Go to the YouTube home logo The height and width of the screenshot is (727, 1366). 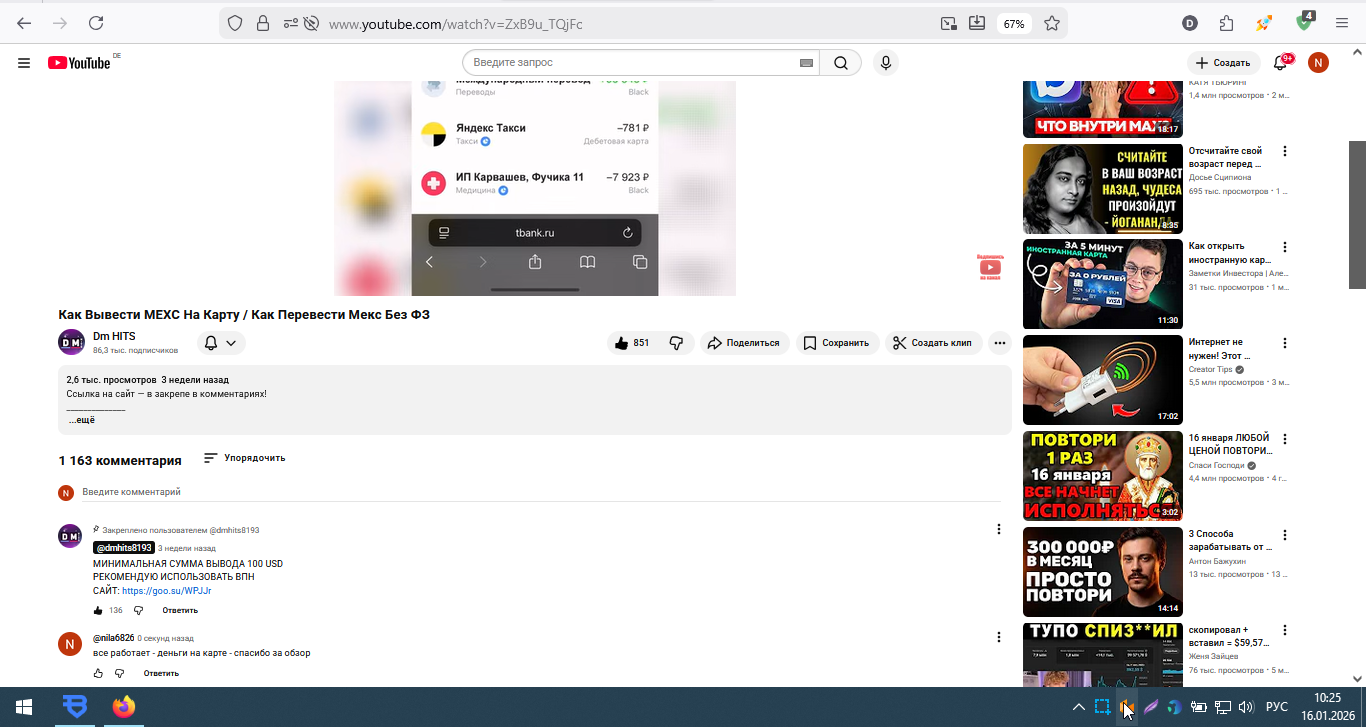(79, 63)
